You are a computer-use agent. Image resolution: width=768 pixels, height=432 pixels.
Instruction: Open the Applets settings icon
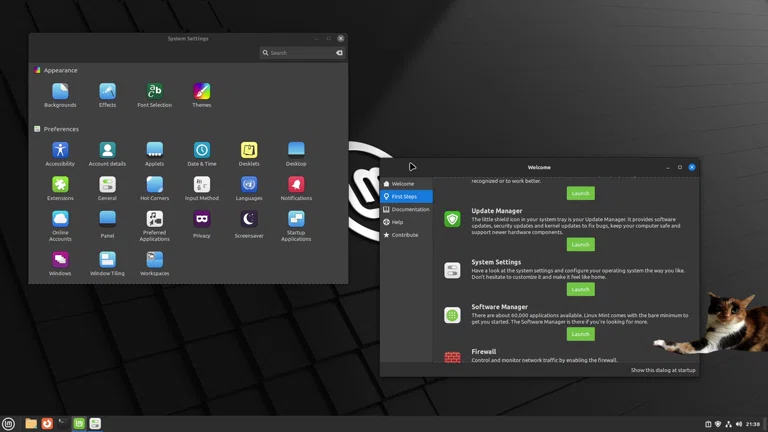pyautogui.click(x=154, y=154)
